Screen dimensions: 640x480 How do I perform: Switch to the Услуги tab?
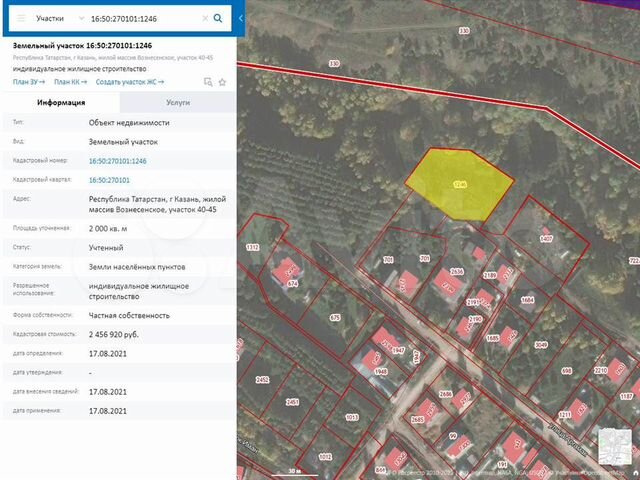pos(178,102)
